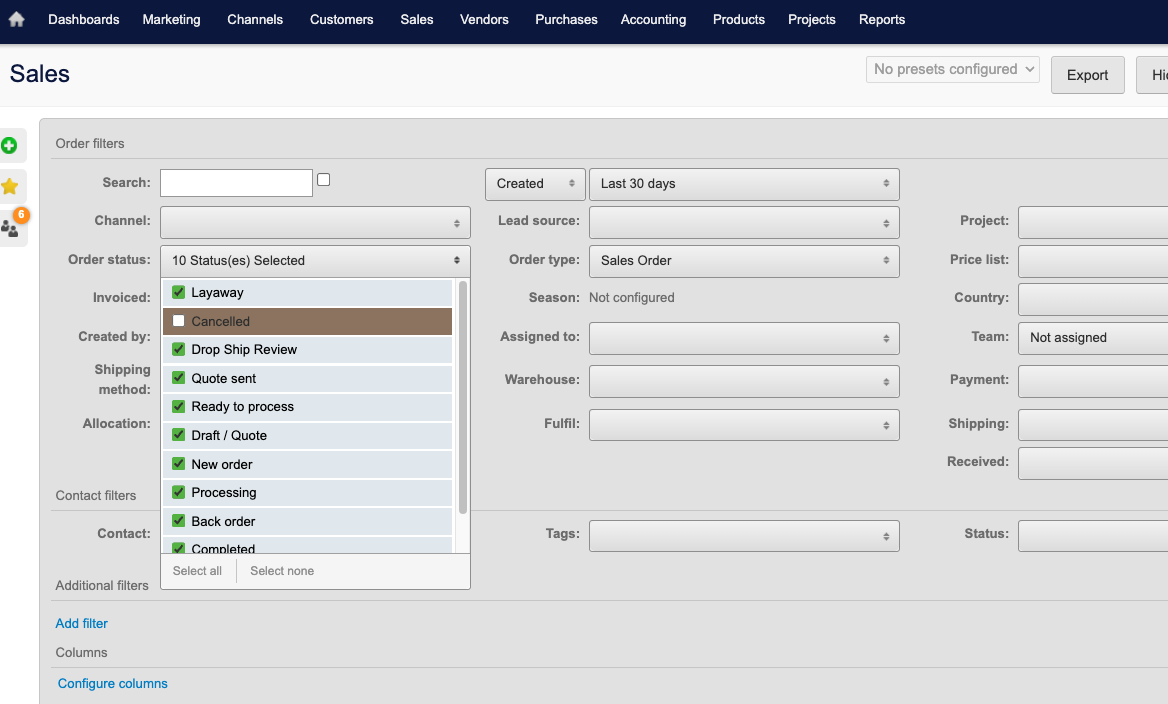Click Select all in the status list
The width and height of the screenshot is (1168, 704).
(x=197, y=570)
